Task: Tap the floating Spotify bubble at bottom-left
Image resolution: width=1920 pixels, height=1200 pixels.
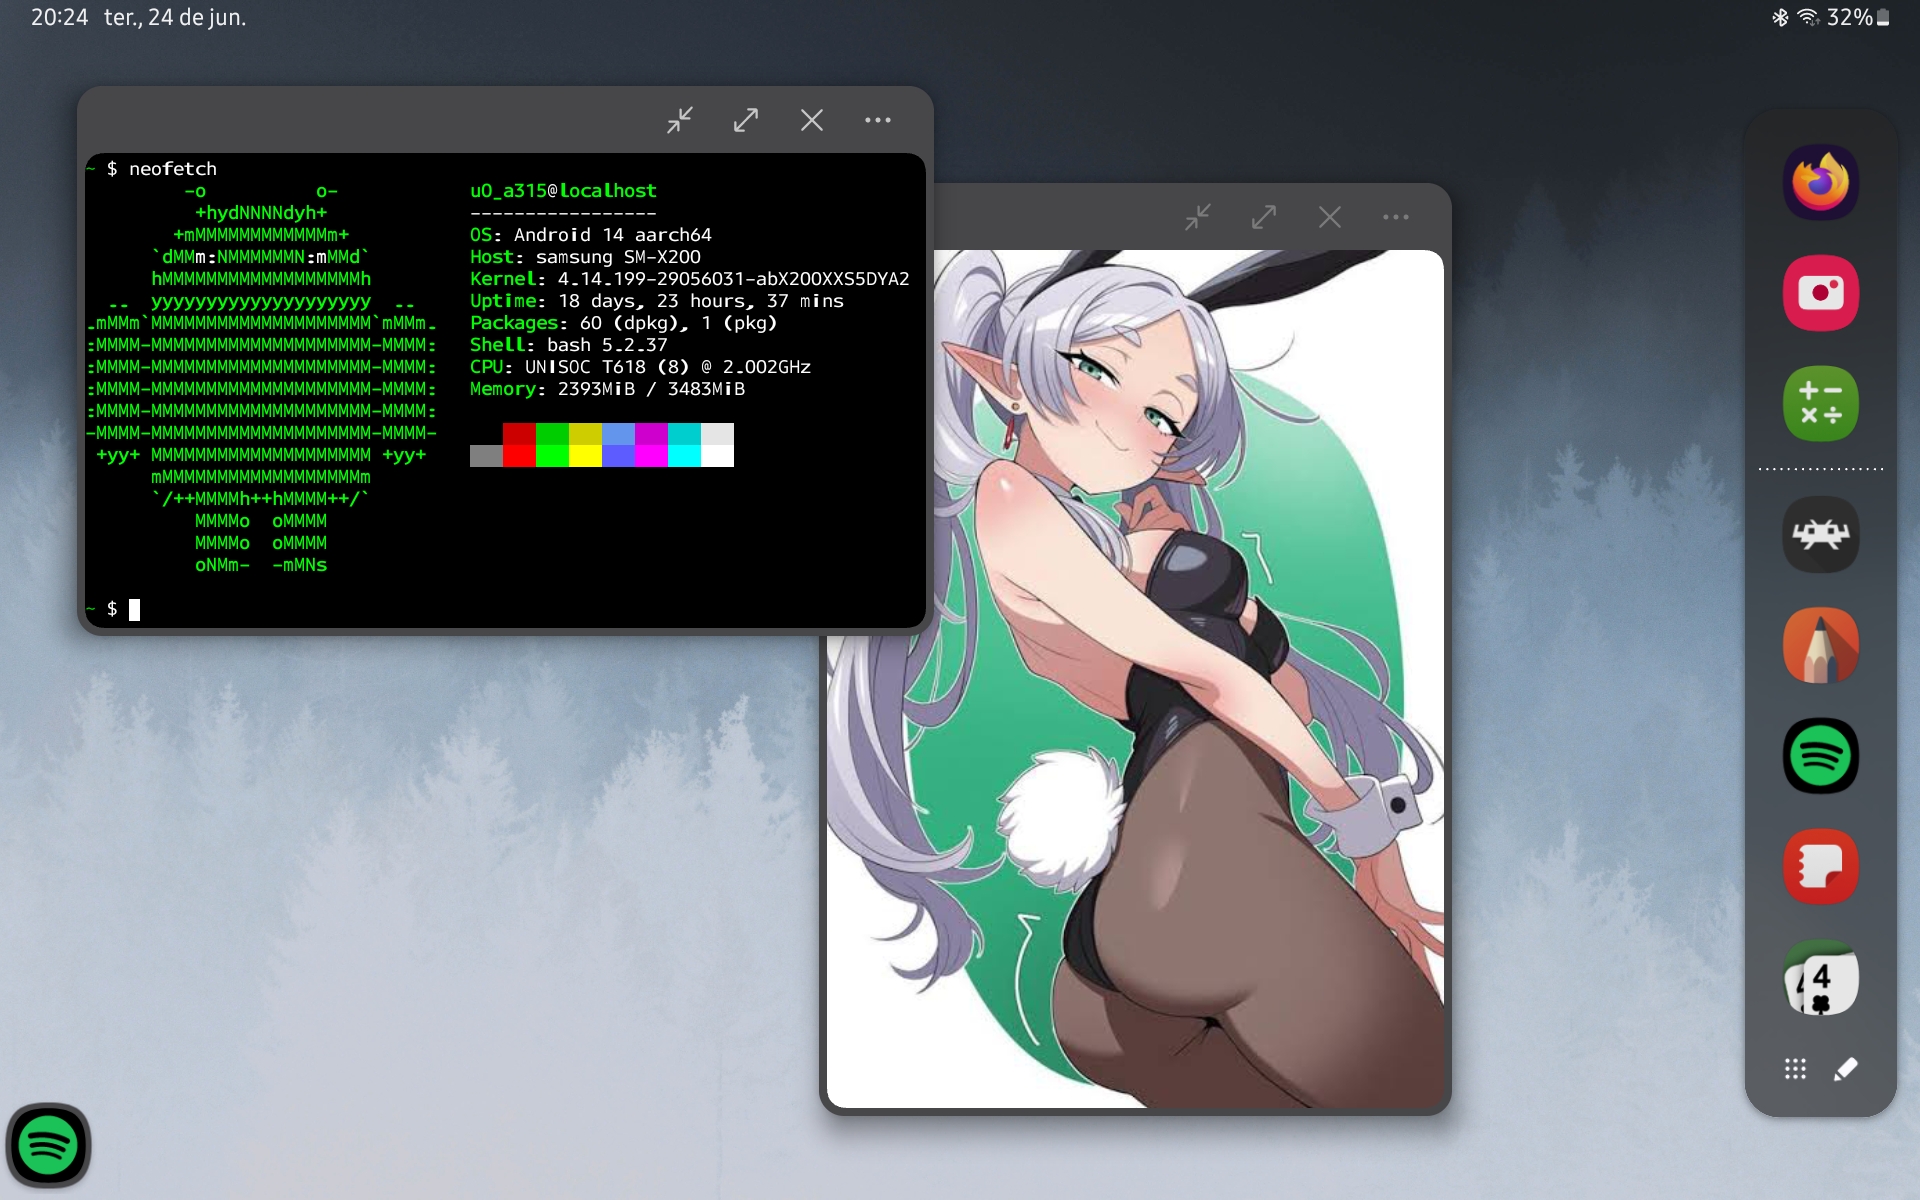Action: [x=48, y=1145]
